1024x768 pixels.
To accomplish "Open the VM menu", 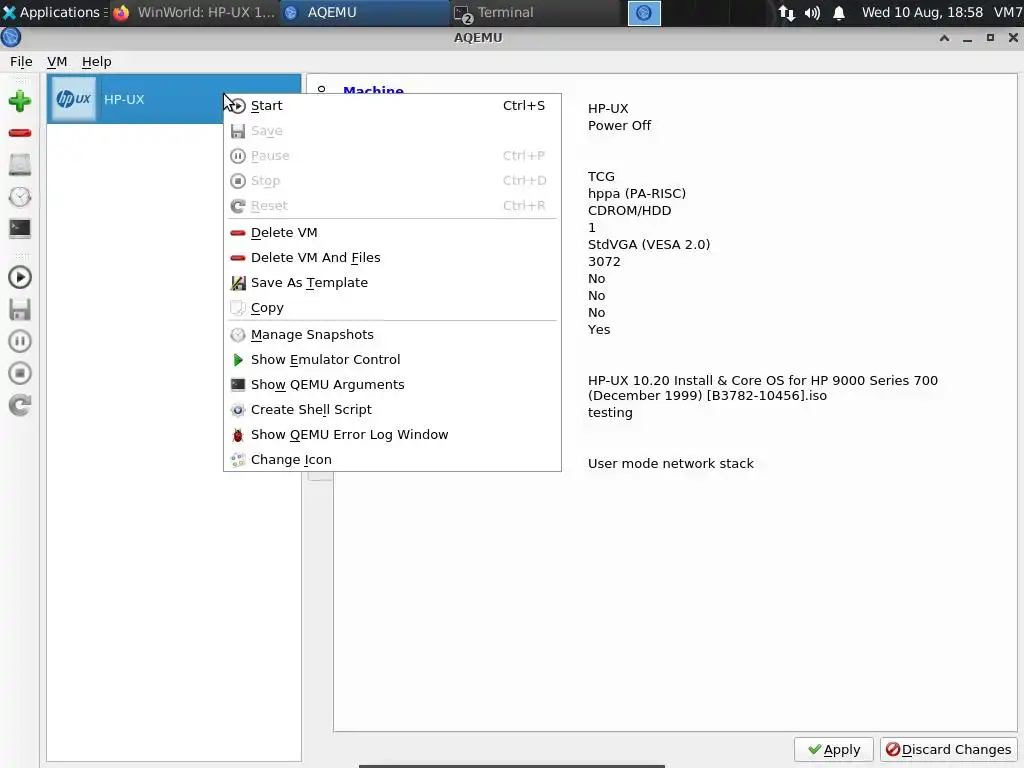I will pyautogui.click(x=57, y=61).
